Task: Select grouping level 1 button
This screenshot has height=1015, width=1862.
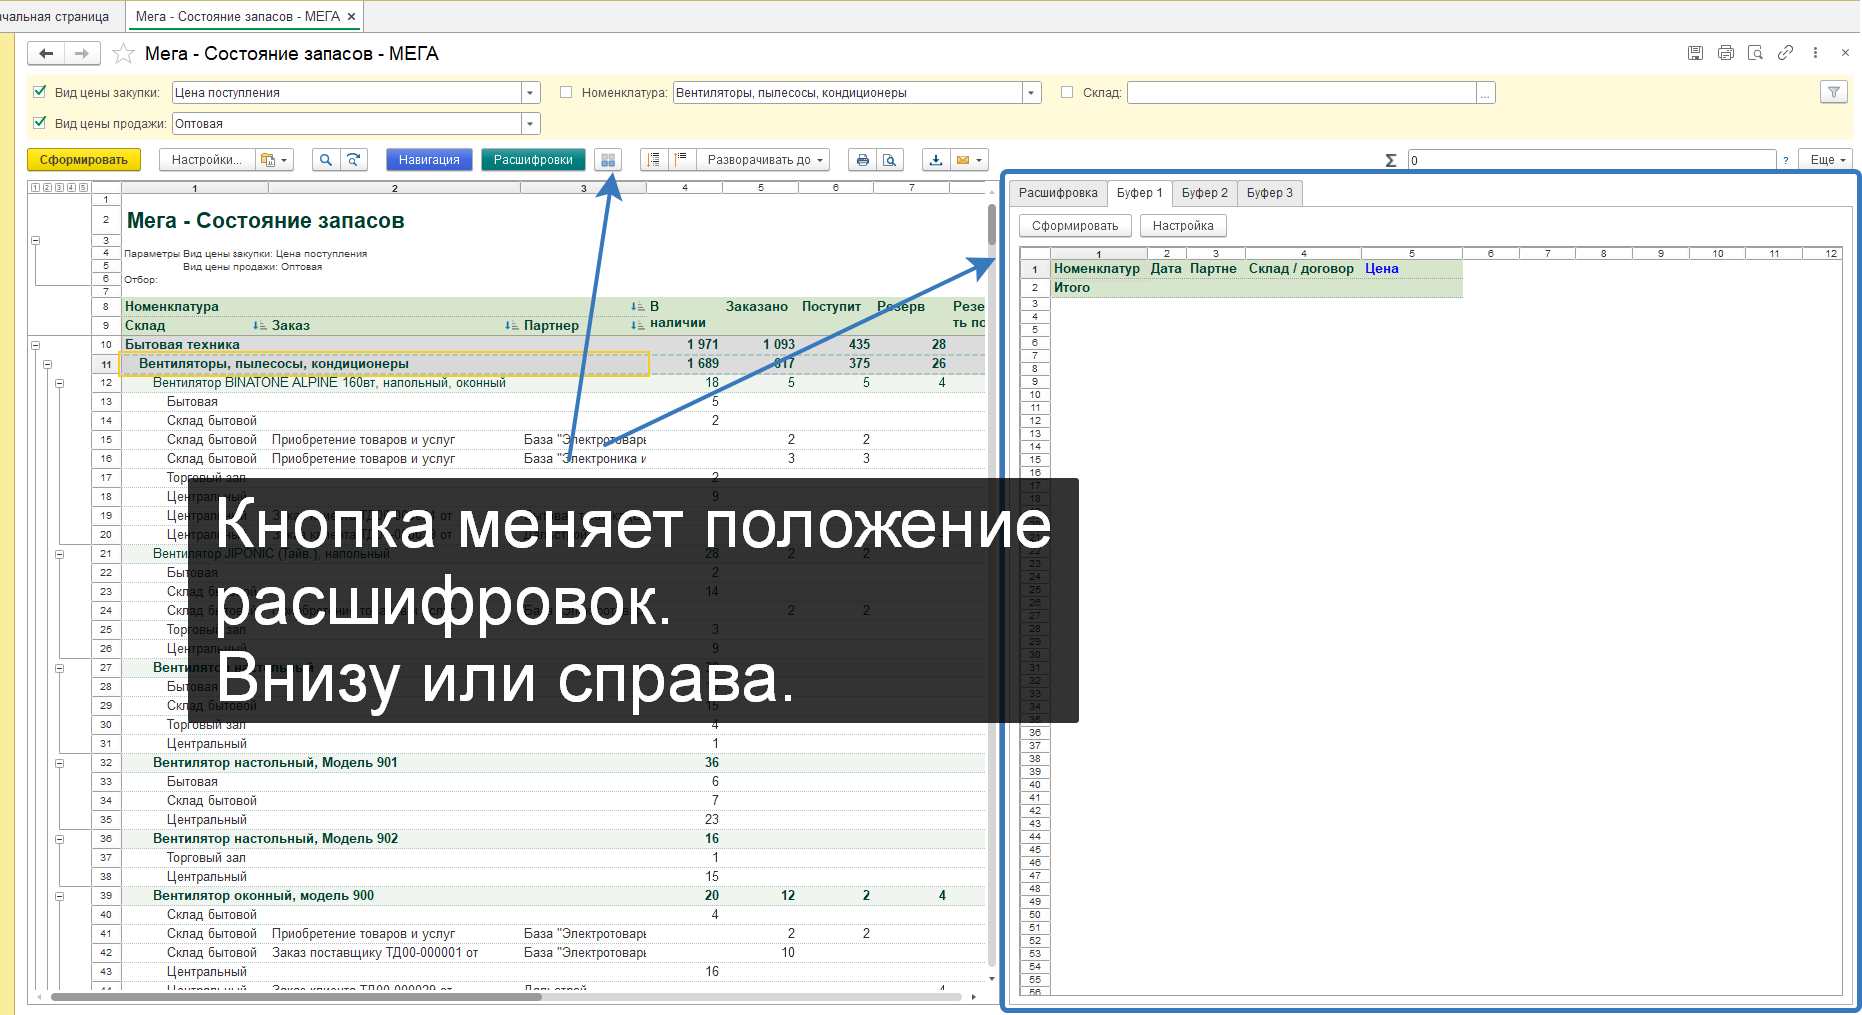Action: [36, 188]
